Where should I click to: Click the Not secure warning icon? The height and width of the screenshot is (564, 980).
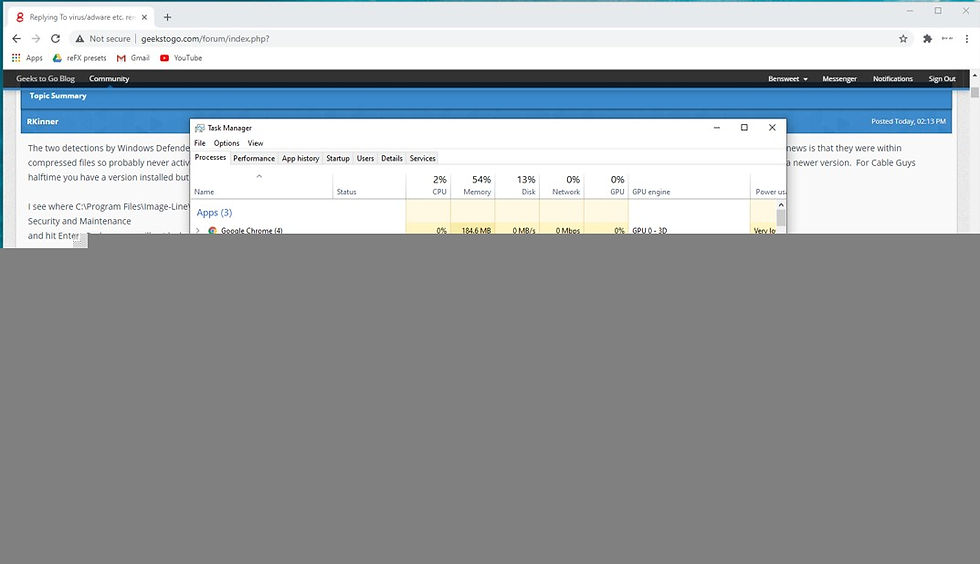[x=79, y=39]
